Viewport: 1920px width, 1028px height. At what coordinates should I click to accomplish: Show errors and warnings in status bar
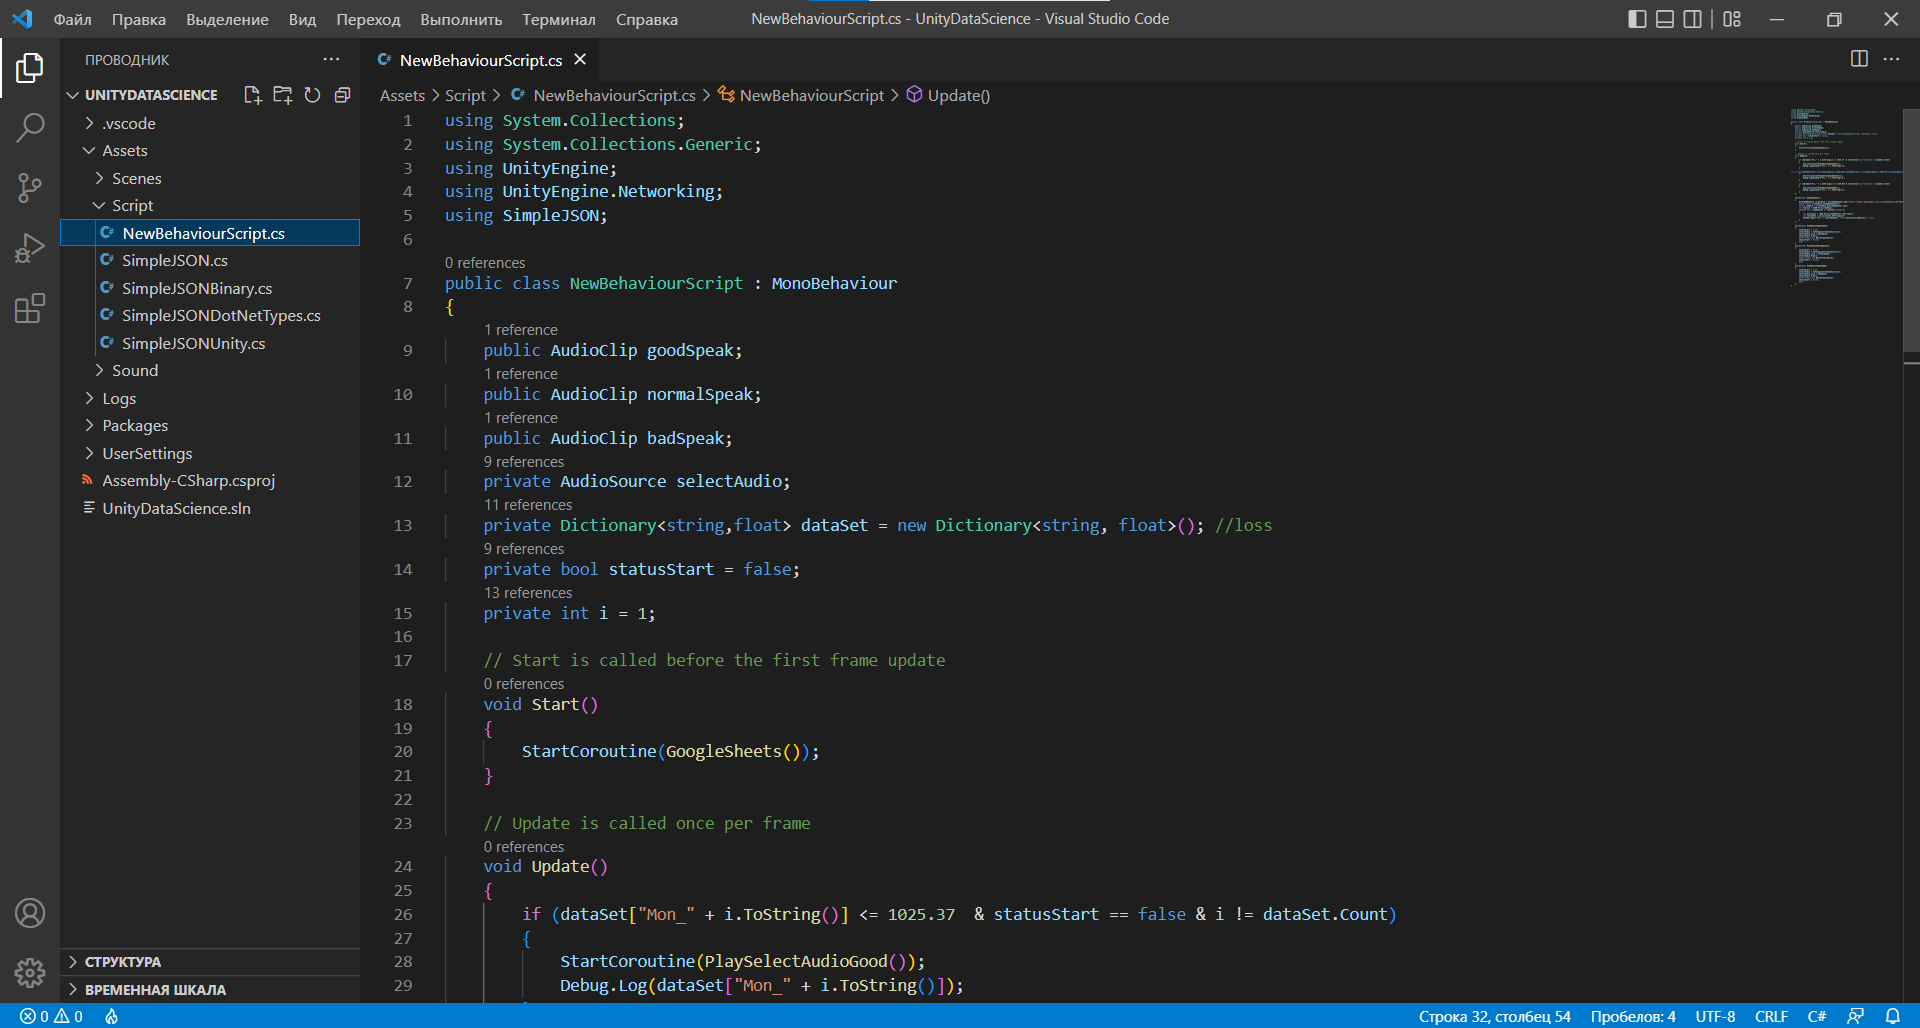tap(51, 1016)
